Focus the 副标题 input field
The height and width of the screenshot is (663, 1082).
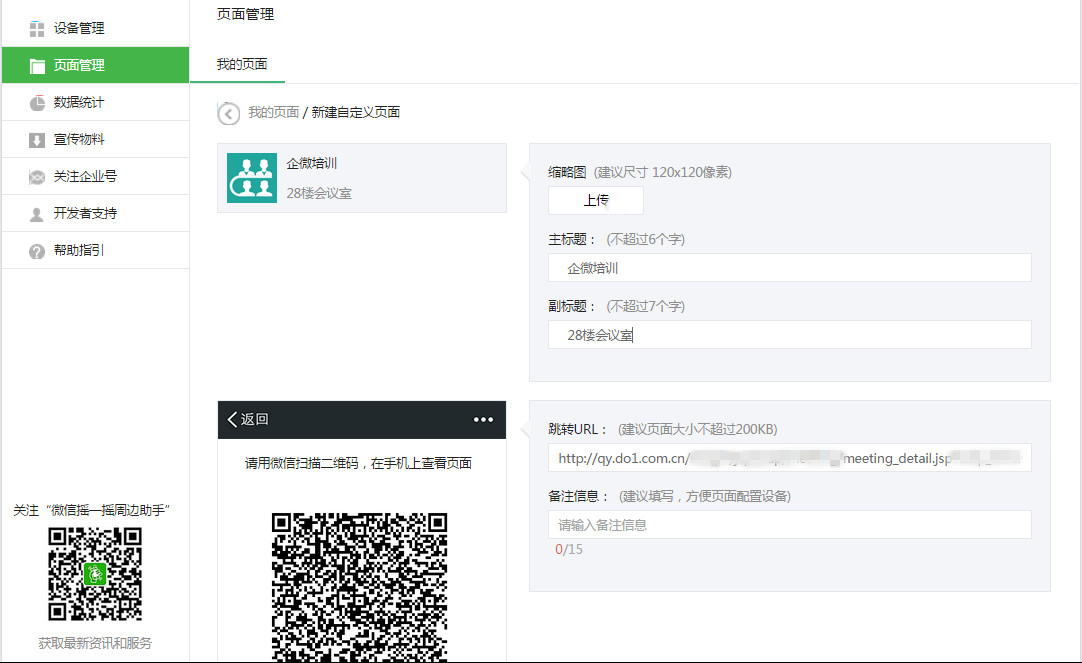(x=790, y=335)
